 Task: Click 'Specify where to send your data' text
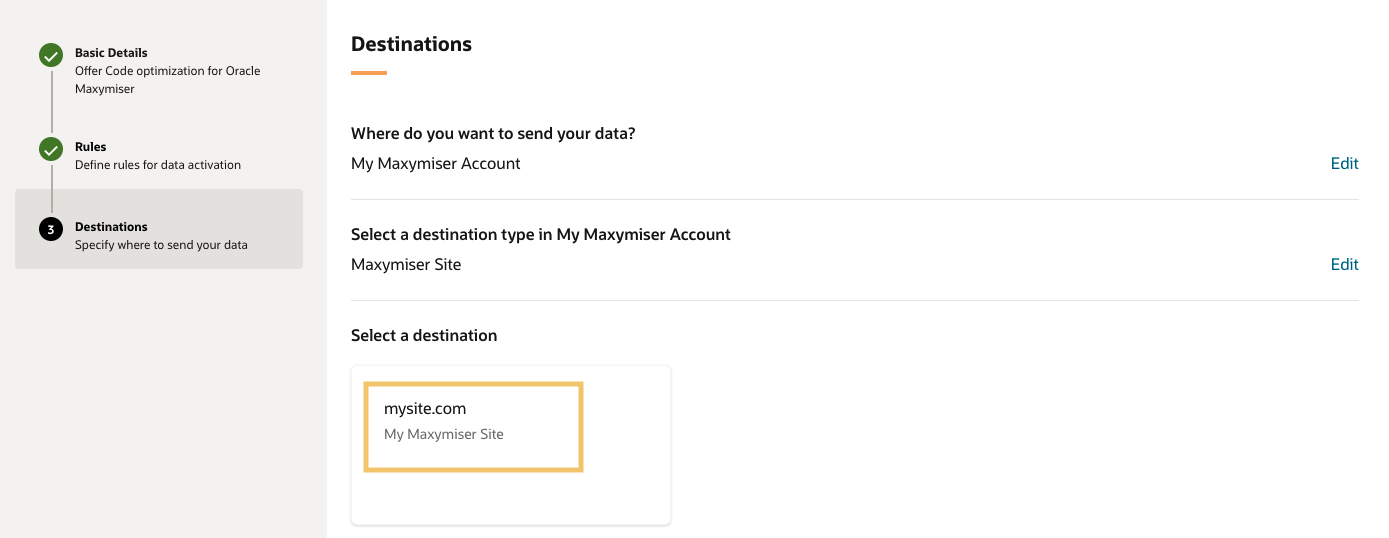coord(161,245)
